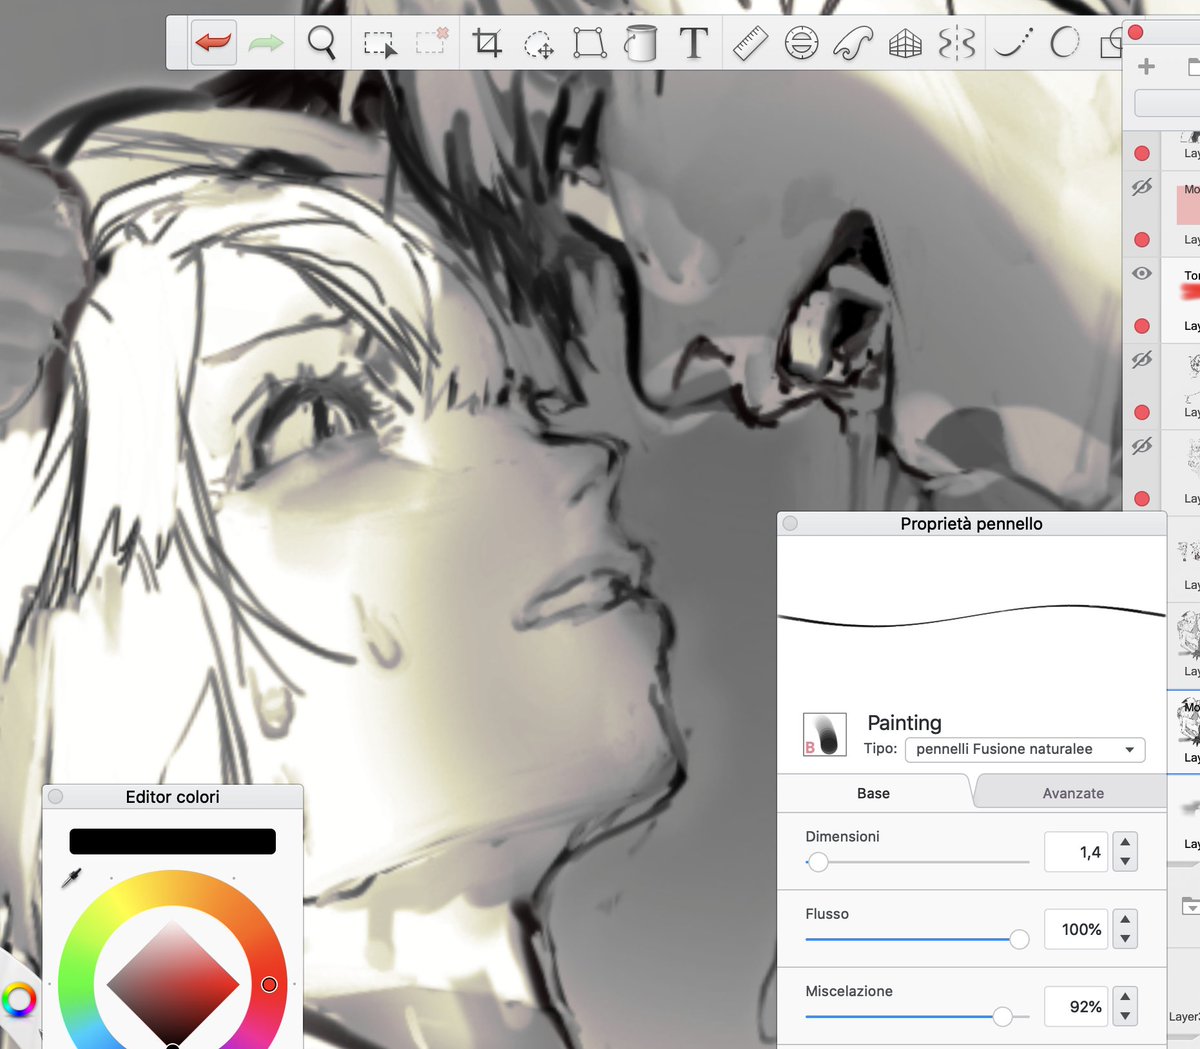Click the Miscelazione slider handle
1200x1049 pixels.
[x=1002, y=1016]
